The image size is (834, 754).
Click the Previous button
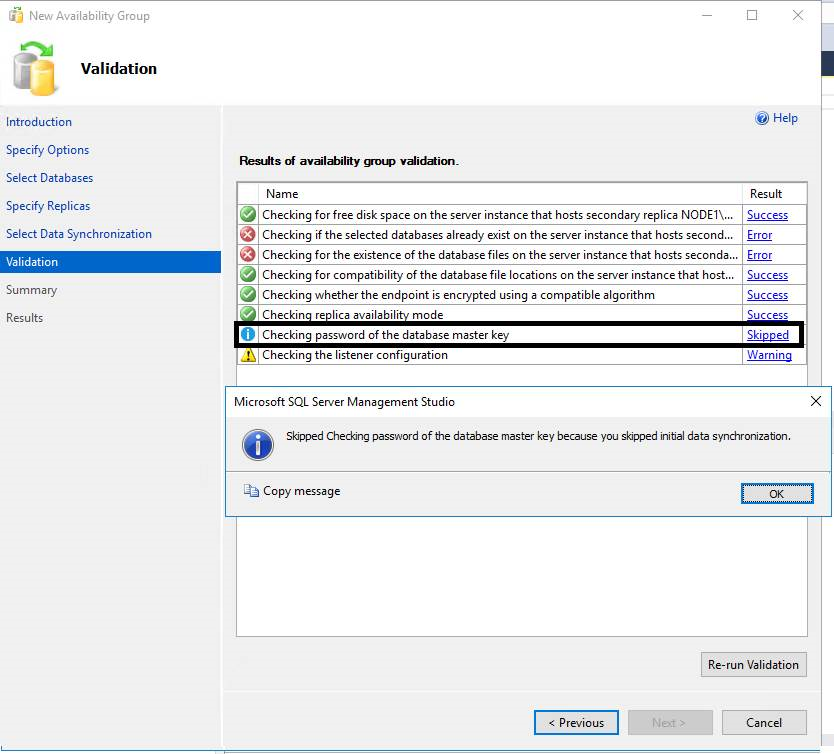click(x=576, y=723)
